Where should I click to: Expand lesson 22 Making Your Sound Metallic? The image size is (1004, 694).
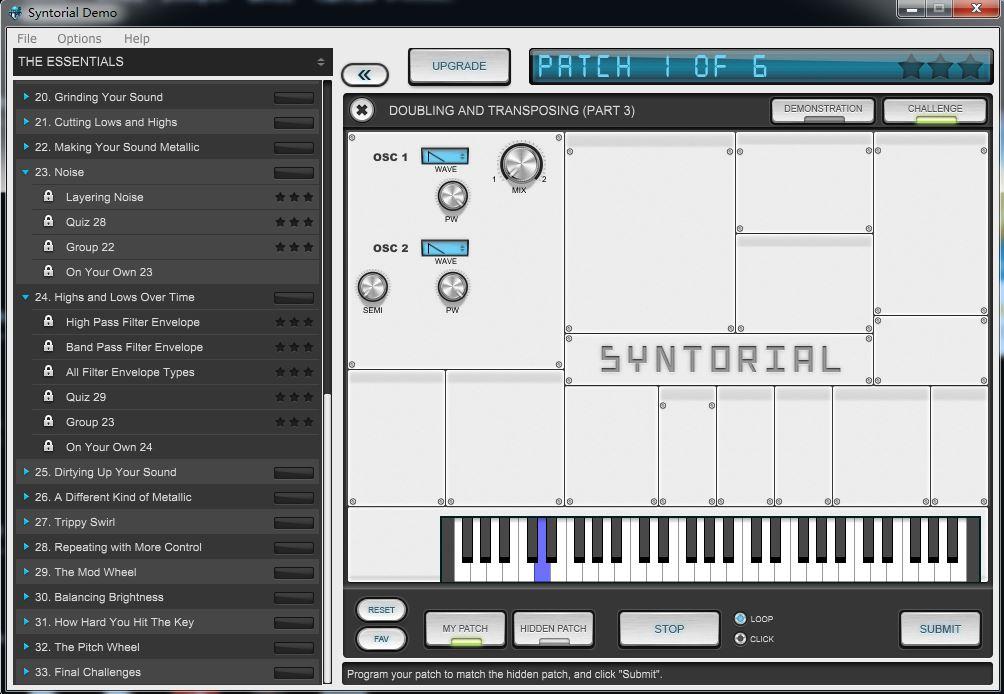pos(26,147)
